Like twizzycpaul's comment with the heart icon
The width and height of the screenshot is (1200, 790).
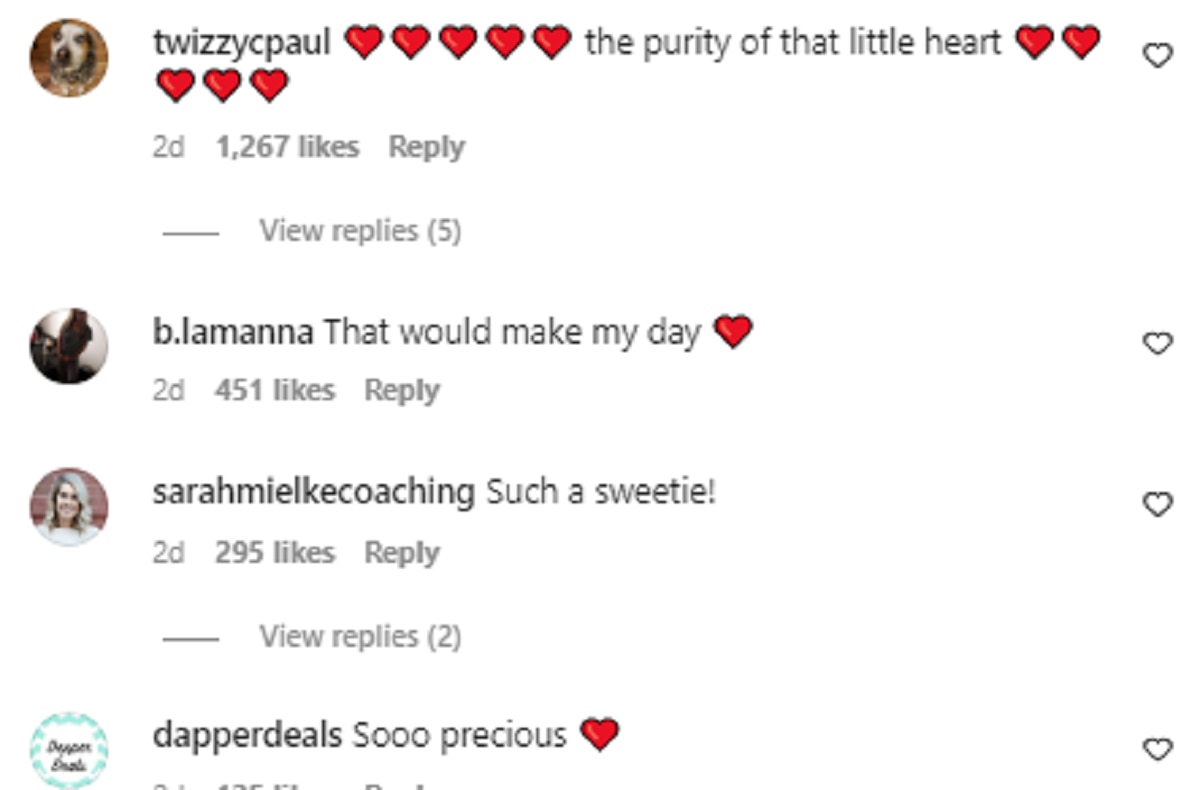pos(1157,57)
